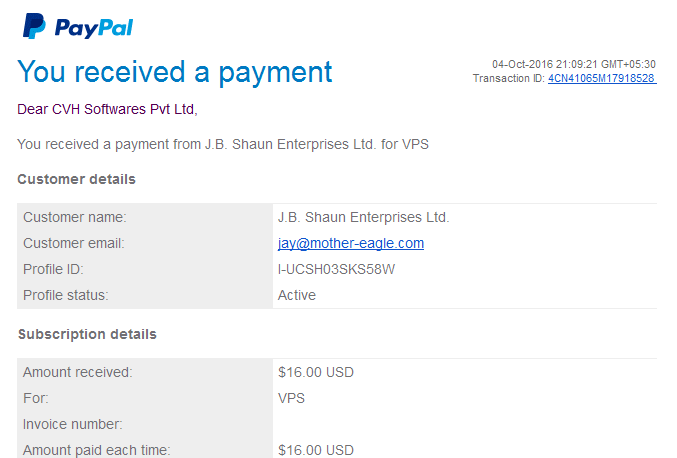This screenshot has width=677, height=458.
Task: Click the payment from J.B. Shaun sentence
Action: 223,144
